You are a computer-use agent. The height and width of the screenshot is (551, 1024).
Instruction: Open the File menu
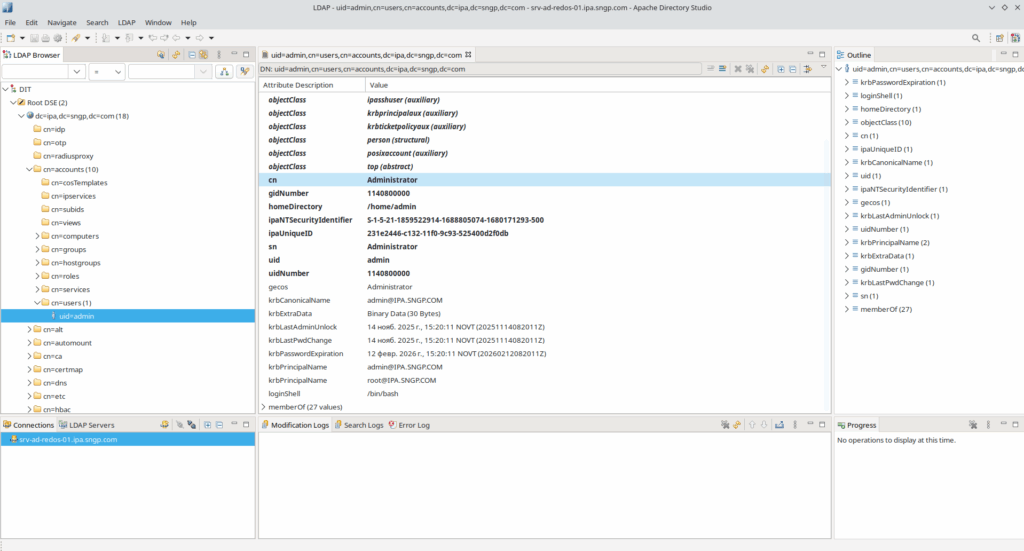pos(10,22)
